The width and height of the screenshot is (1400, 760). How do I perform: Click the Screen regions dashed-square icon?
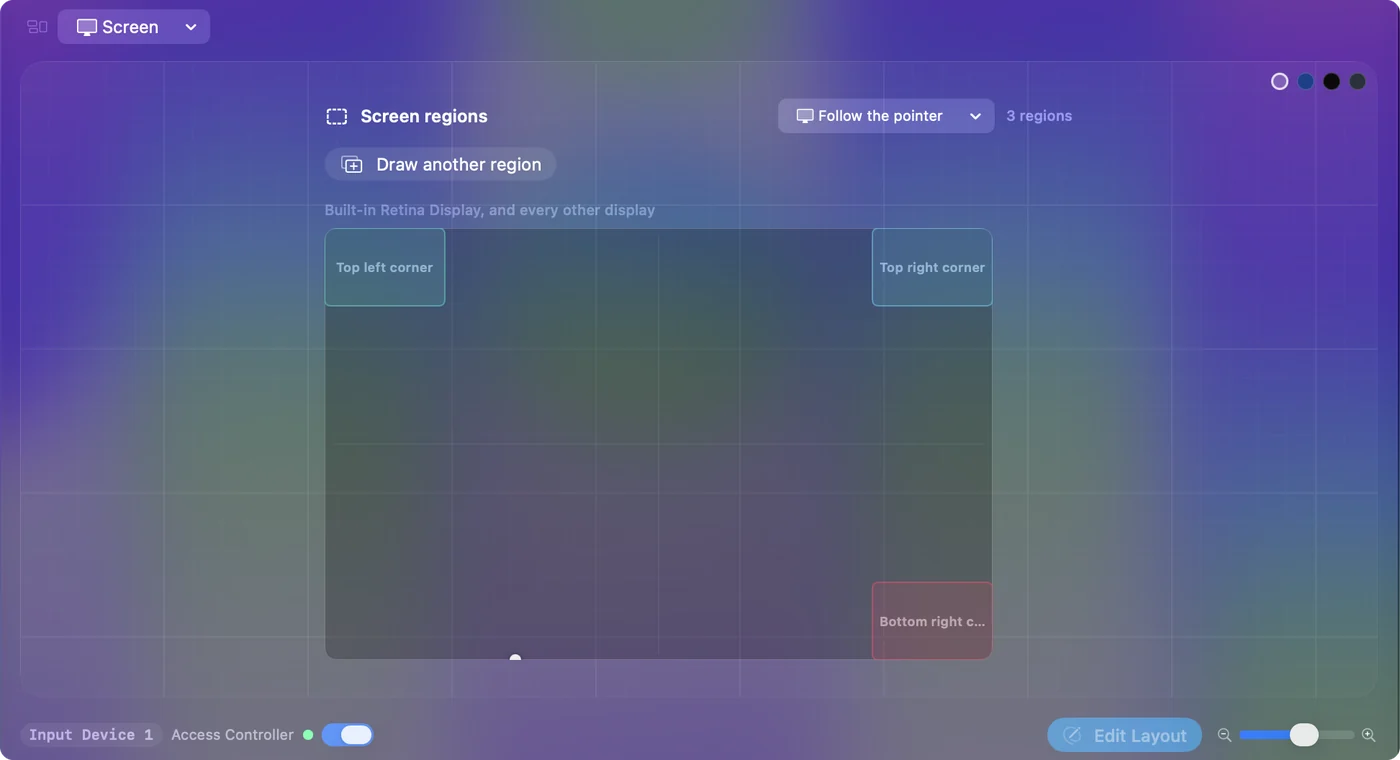point(337,117)
